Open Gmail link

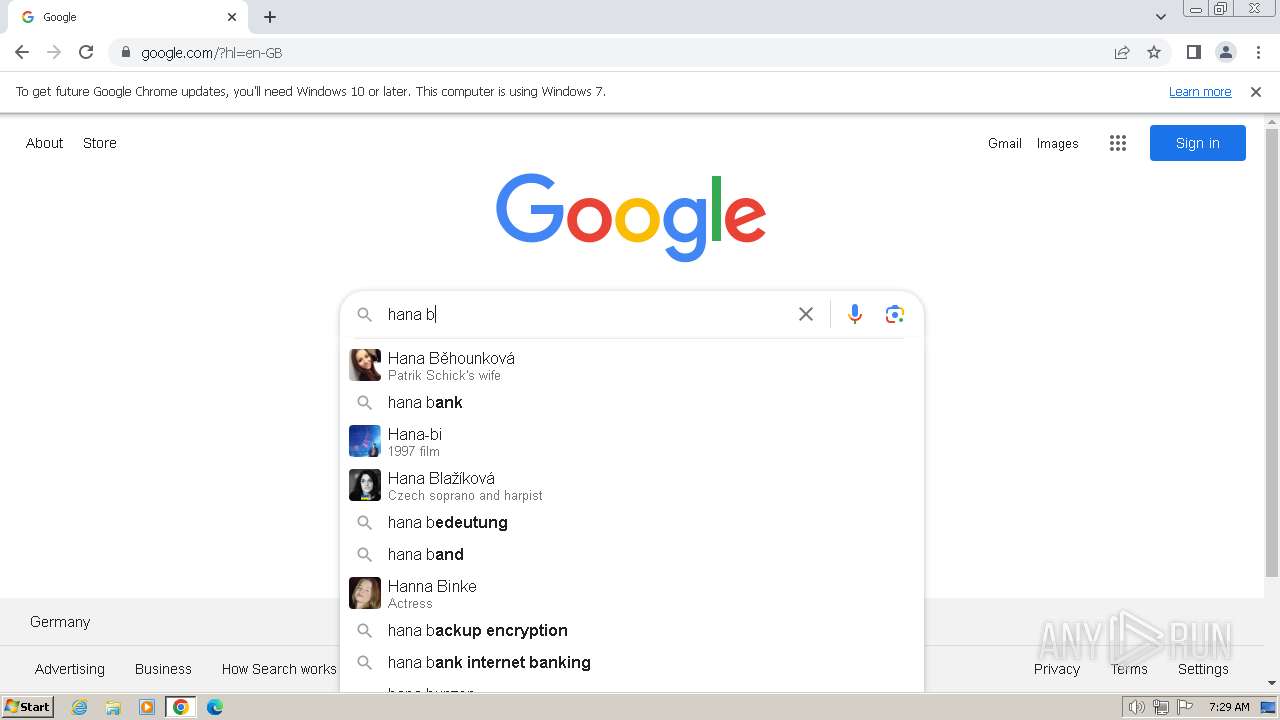coord(1005,143)
